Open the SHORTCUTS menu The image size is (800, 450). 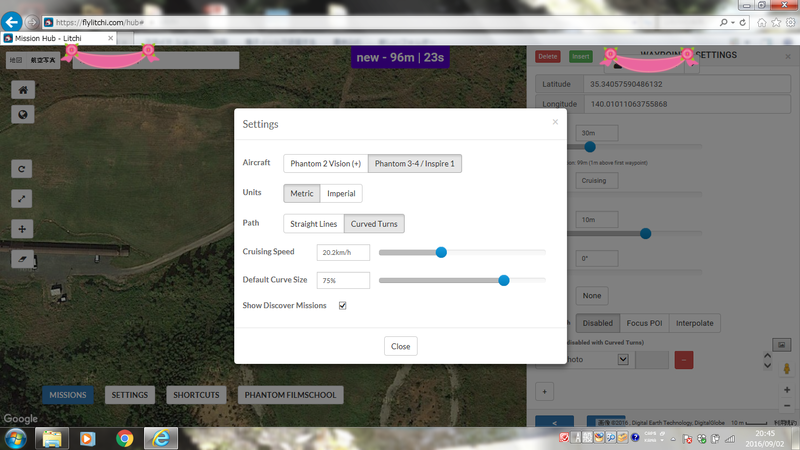[x=196, y=395]
